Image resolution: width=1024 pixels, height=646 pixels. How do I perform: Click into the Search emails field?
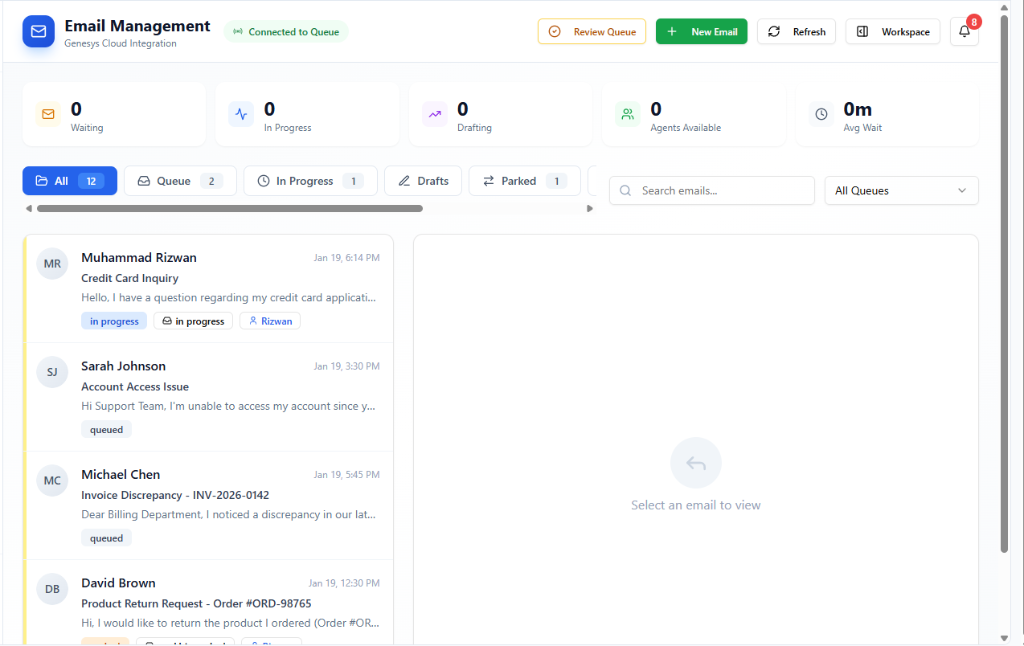[x=712, y=191]
